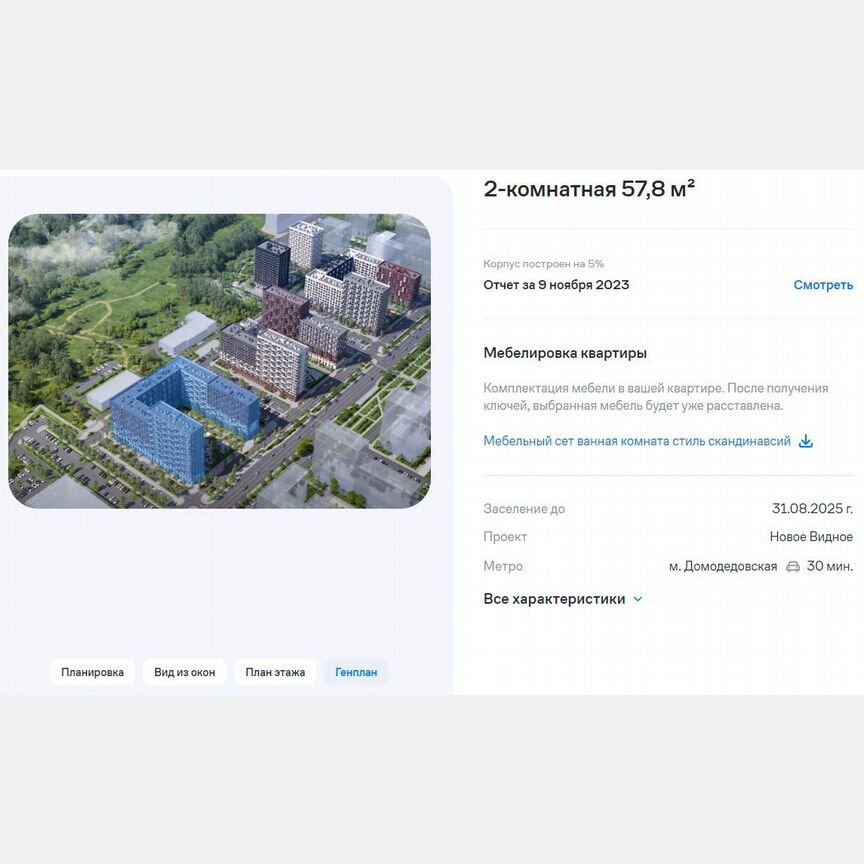
Task: Click the car icon beside 30 мин.
Action: [792, 566]
